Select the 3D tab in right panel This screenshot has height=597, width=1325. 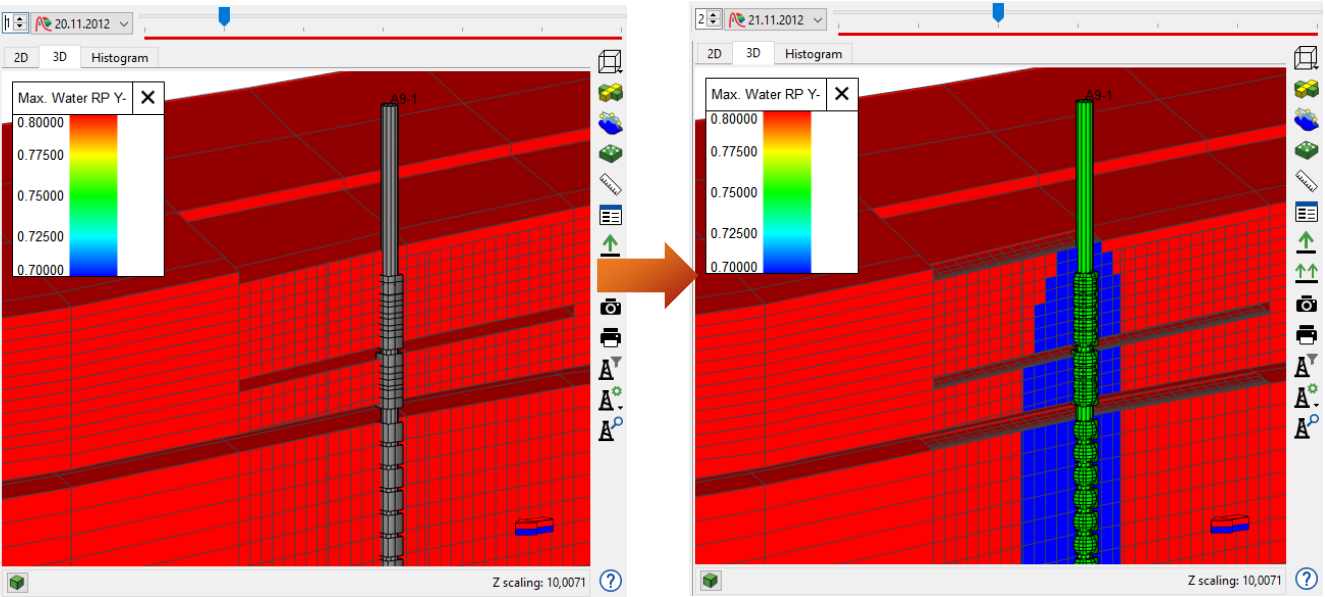[x=753, y=53]
